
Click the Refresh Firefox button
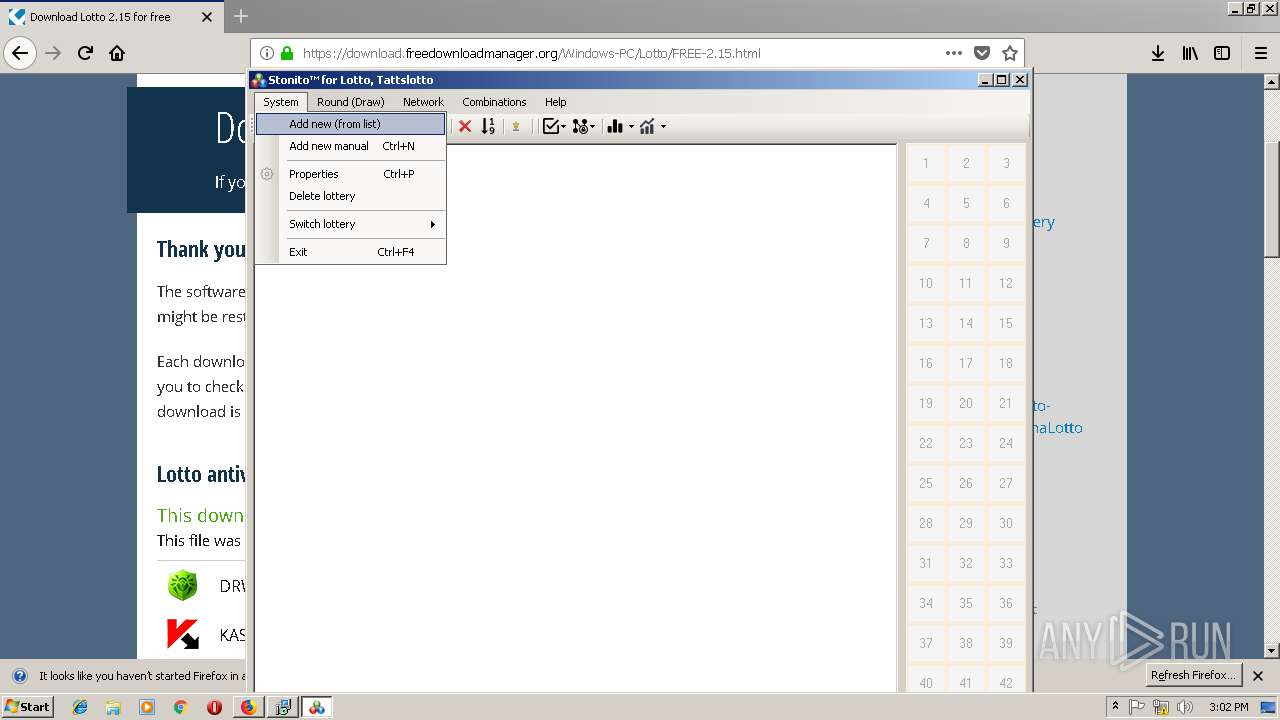(x=1192, y=675)
